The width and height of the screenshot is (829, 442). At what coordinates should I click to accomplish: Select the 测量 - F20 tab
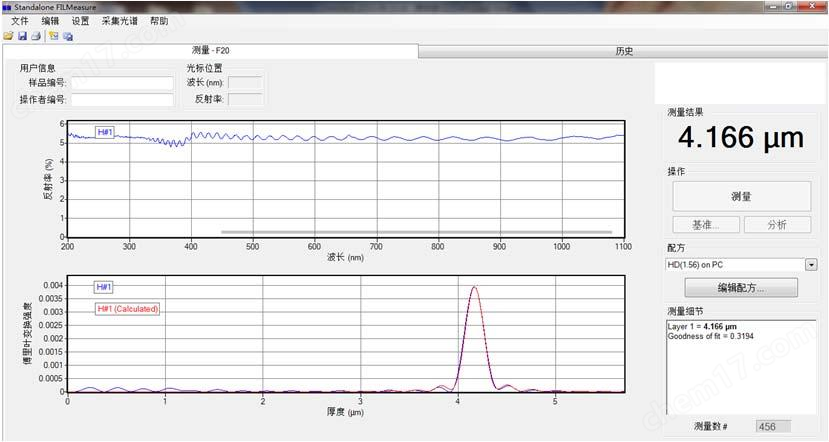click(212, 50)
